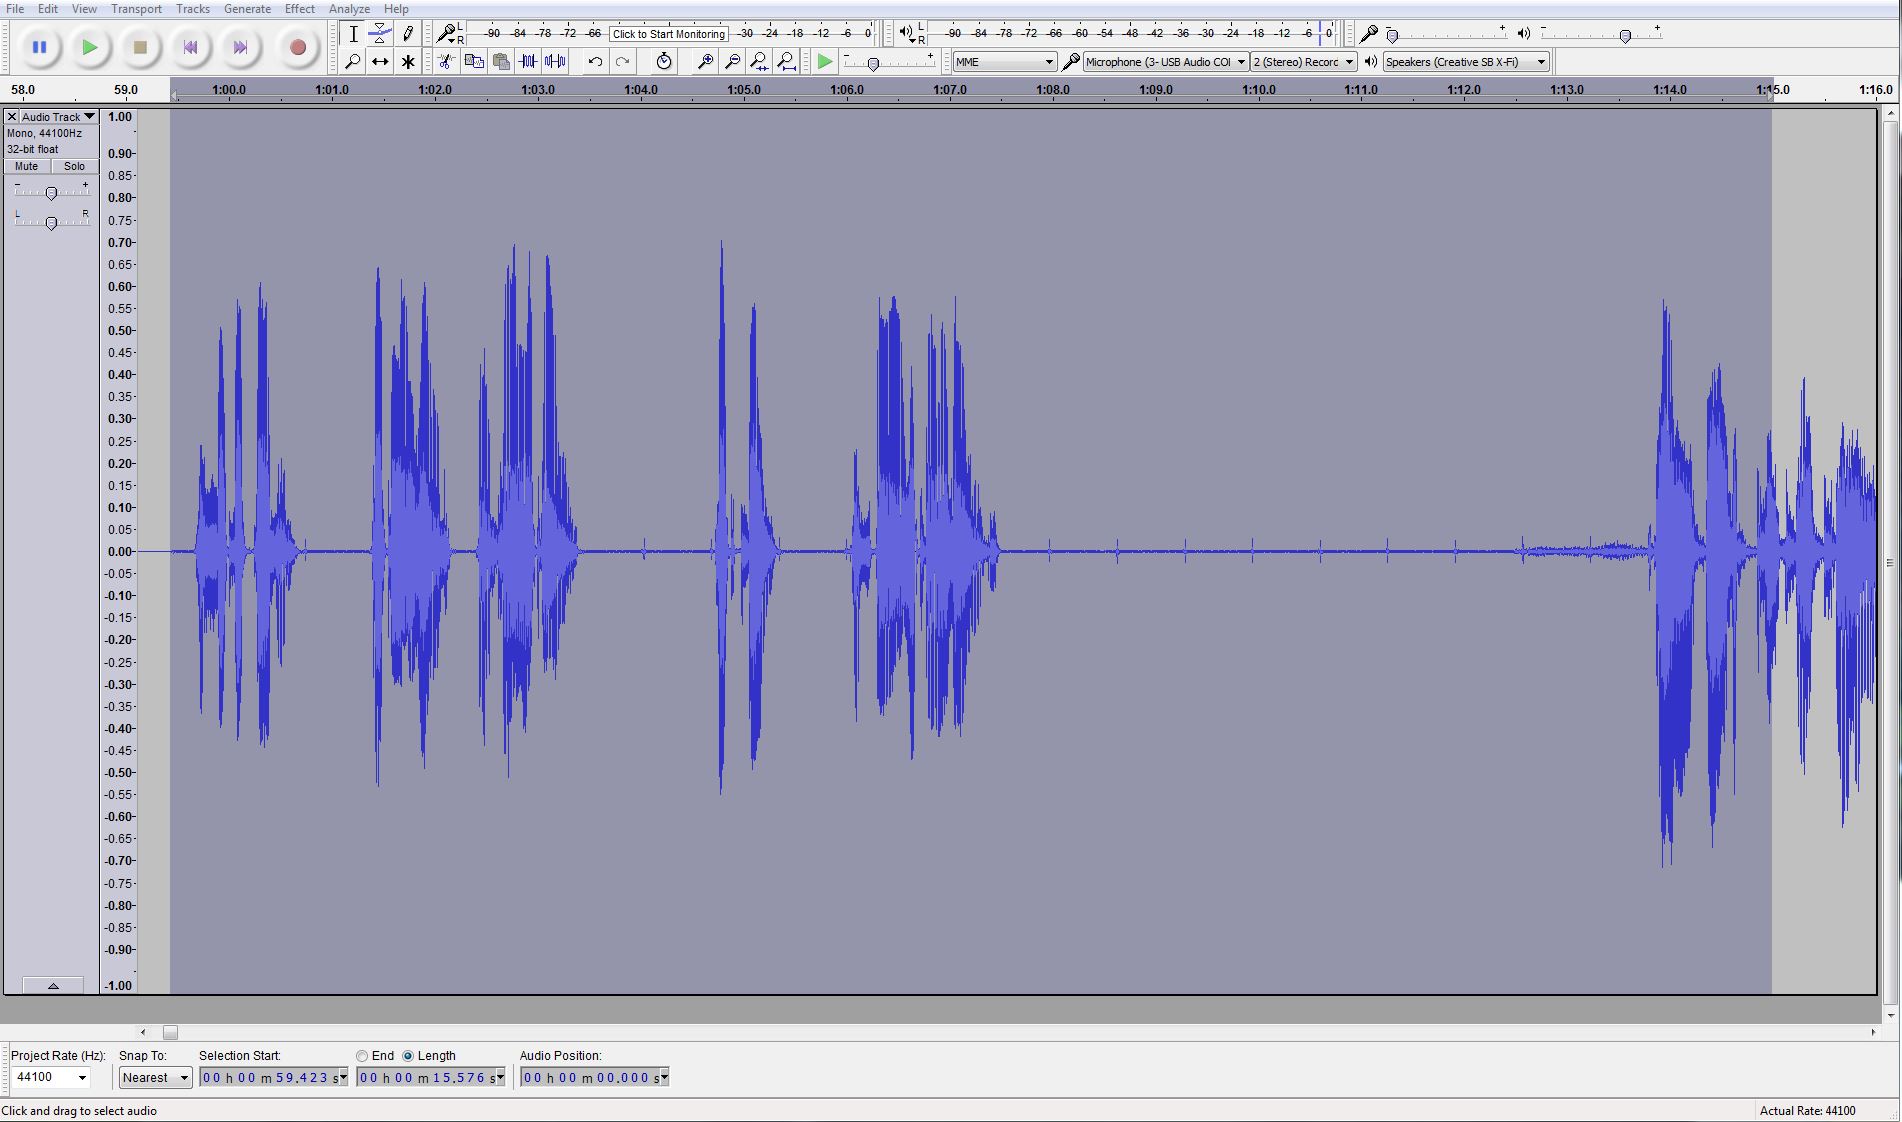Click the Undo arrow icon

tap(595, 62)
